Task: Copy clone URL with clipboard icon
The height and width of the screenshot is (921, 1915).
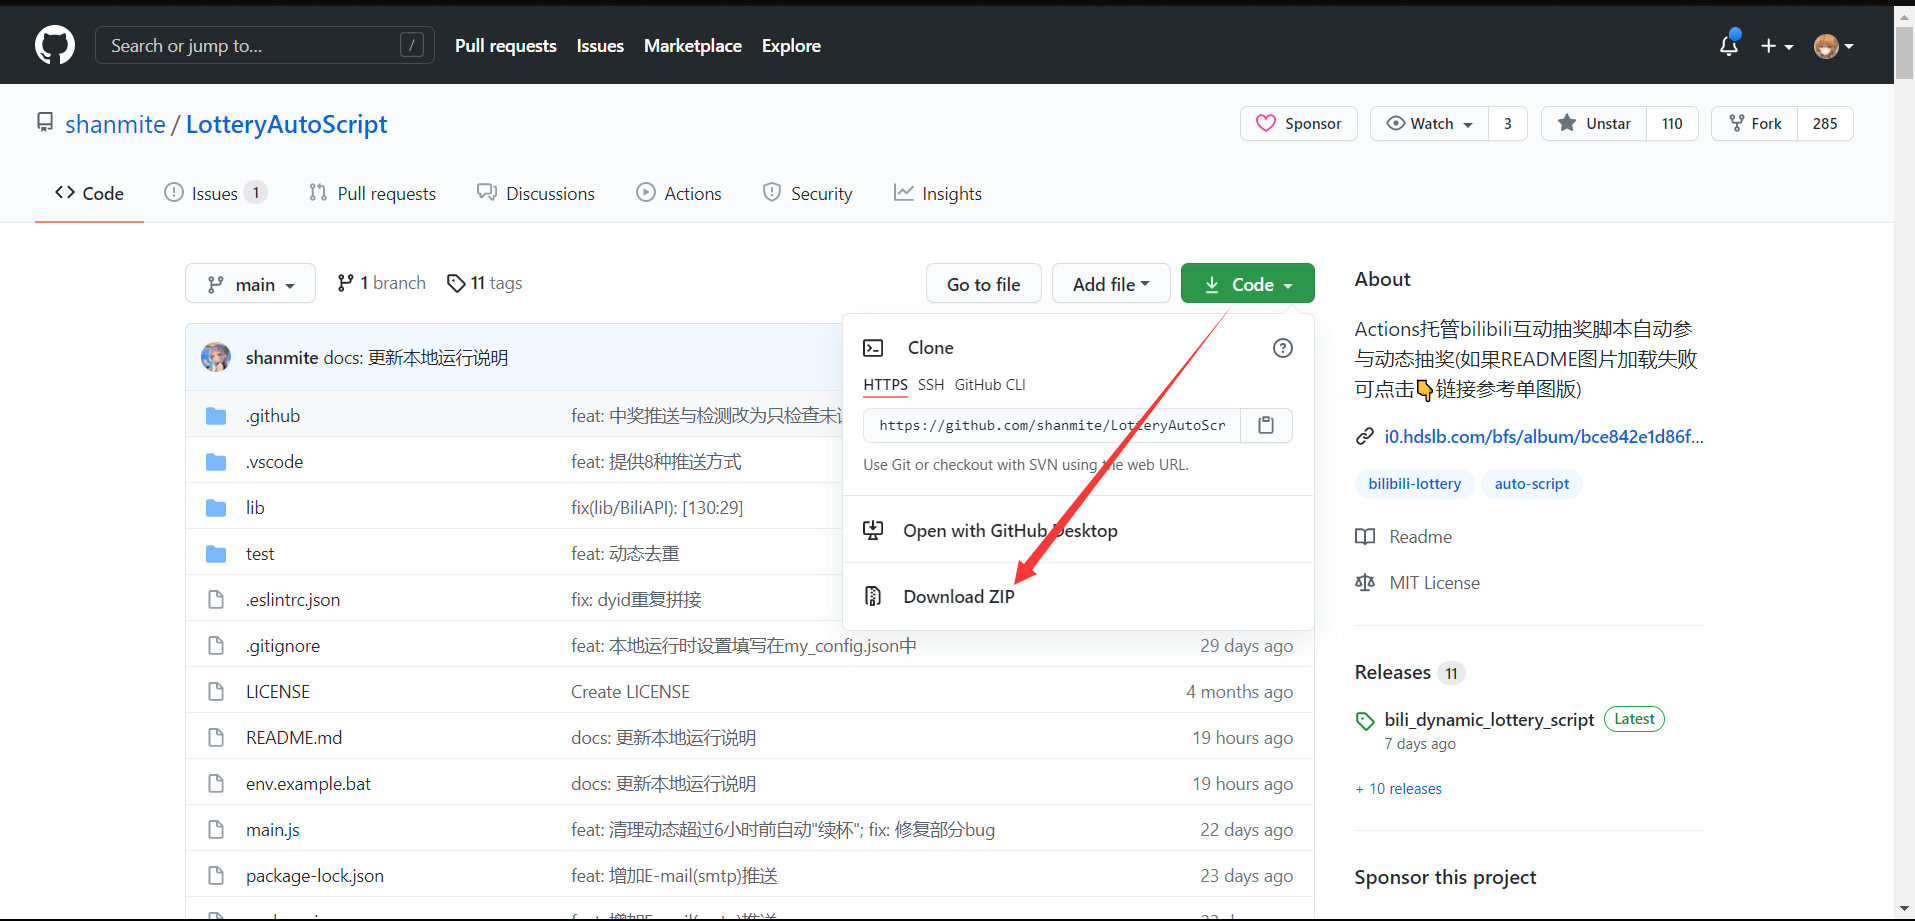Action: pyautogui.click(x=1266, y=425)
